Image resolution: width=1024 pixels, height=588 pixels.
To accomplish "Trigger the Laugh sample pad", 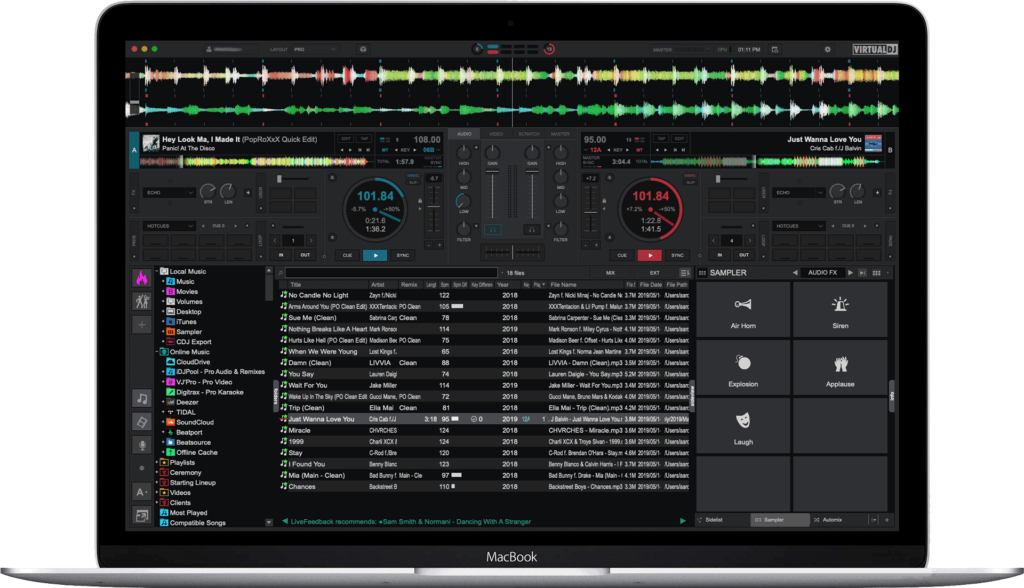I will (x=743, y=426).
